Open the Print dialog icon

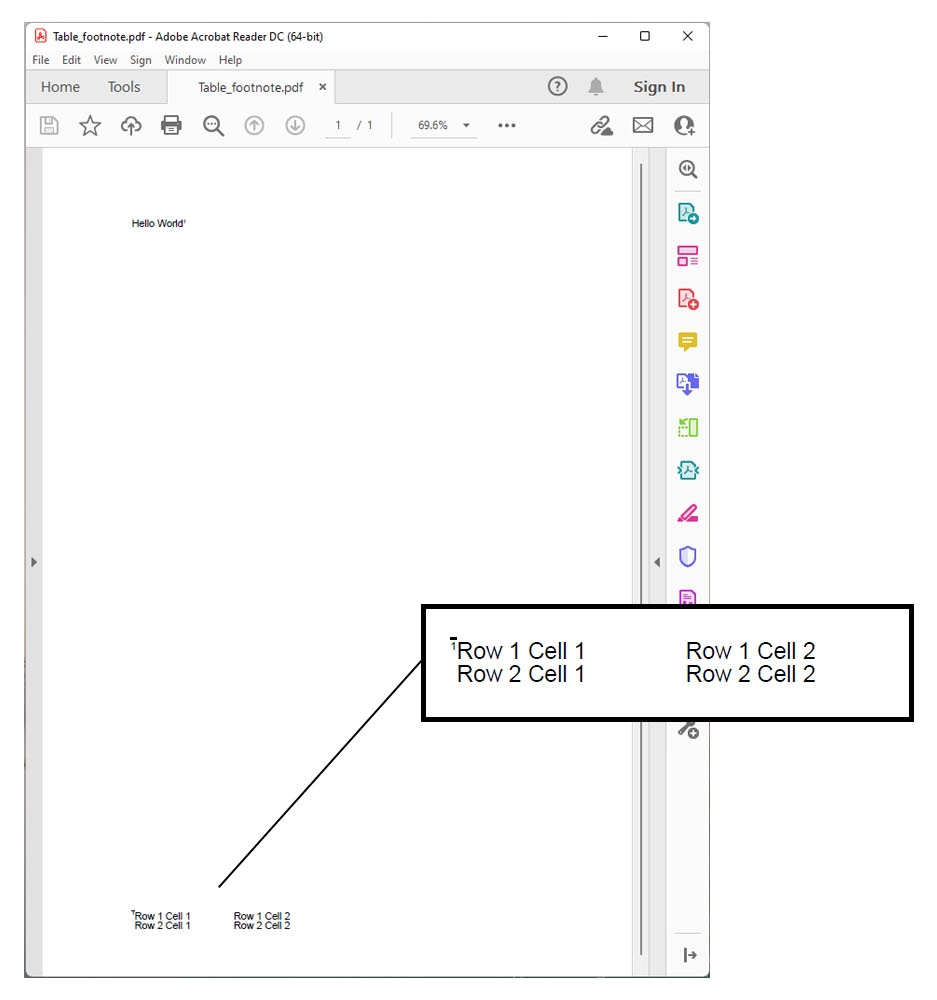[x=171, y=125]
